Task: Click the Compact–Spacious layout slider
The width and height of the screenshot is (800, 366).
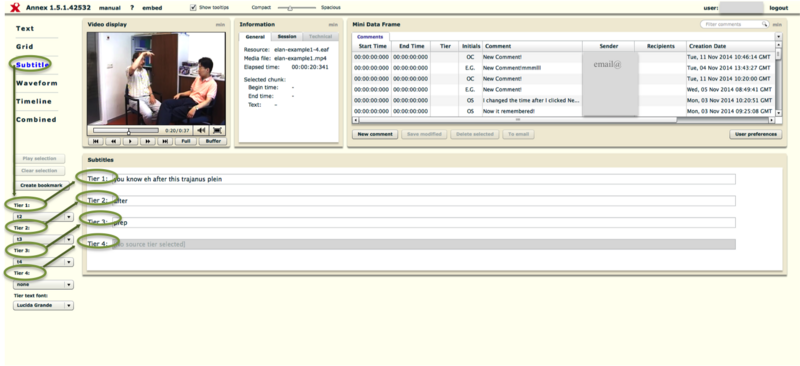Action: [296, 8]
